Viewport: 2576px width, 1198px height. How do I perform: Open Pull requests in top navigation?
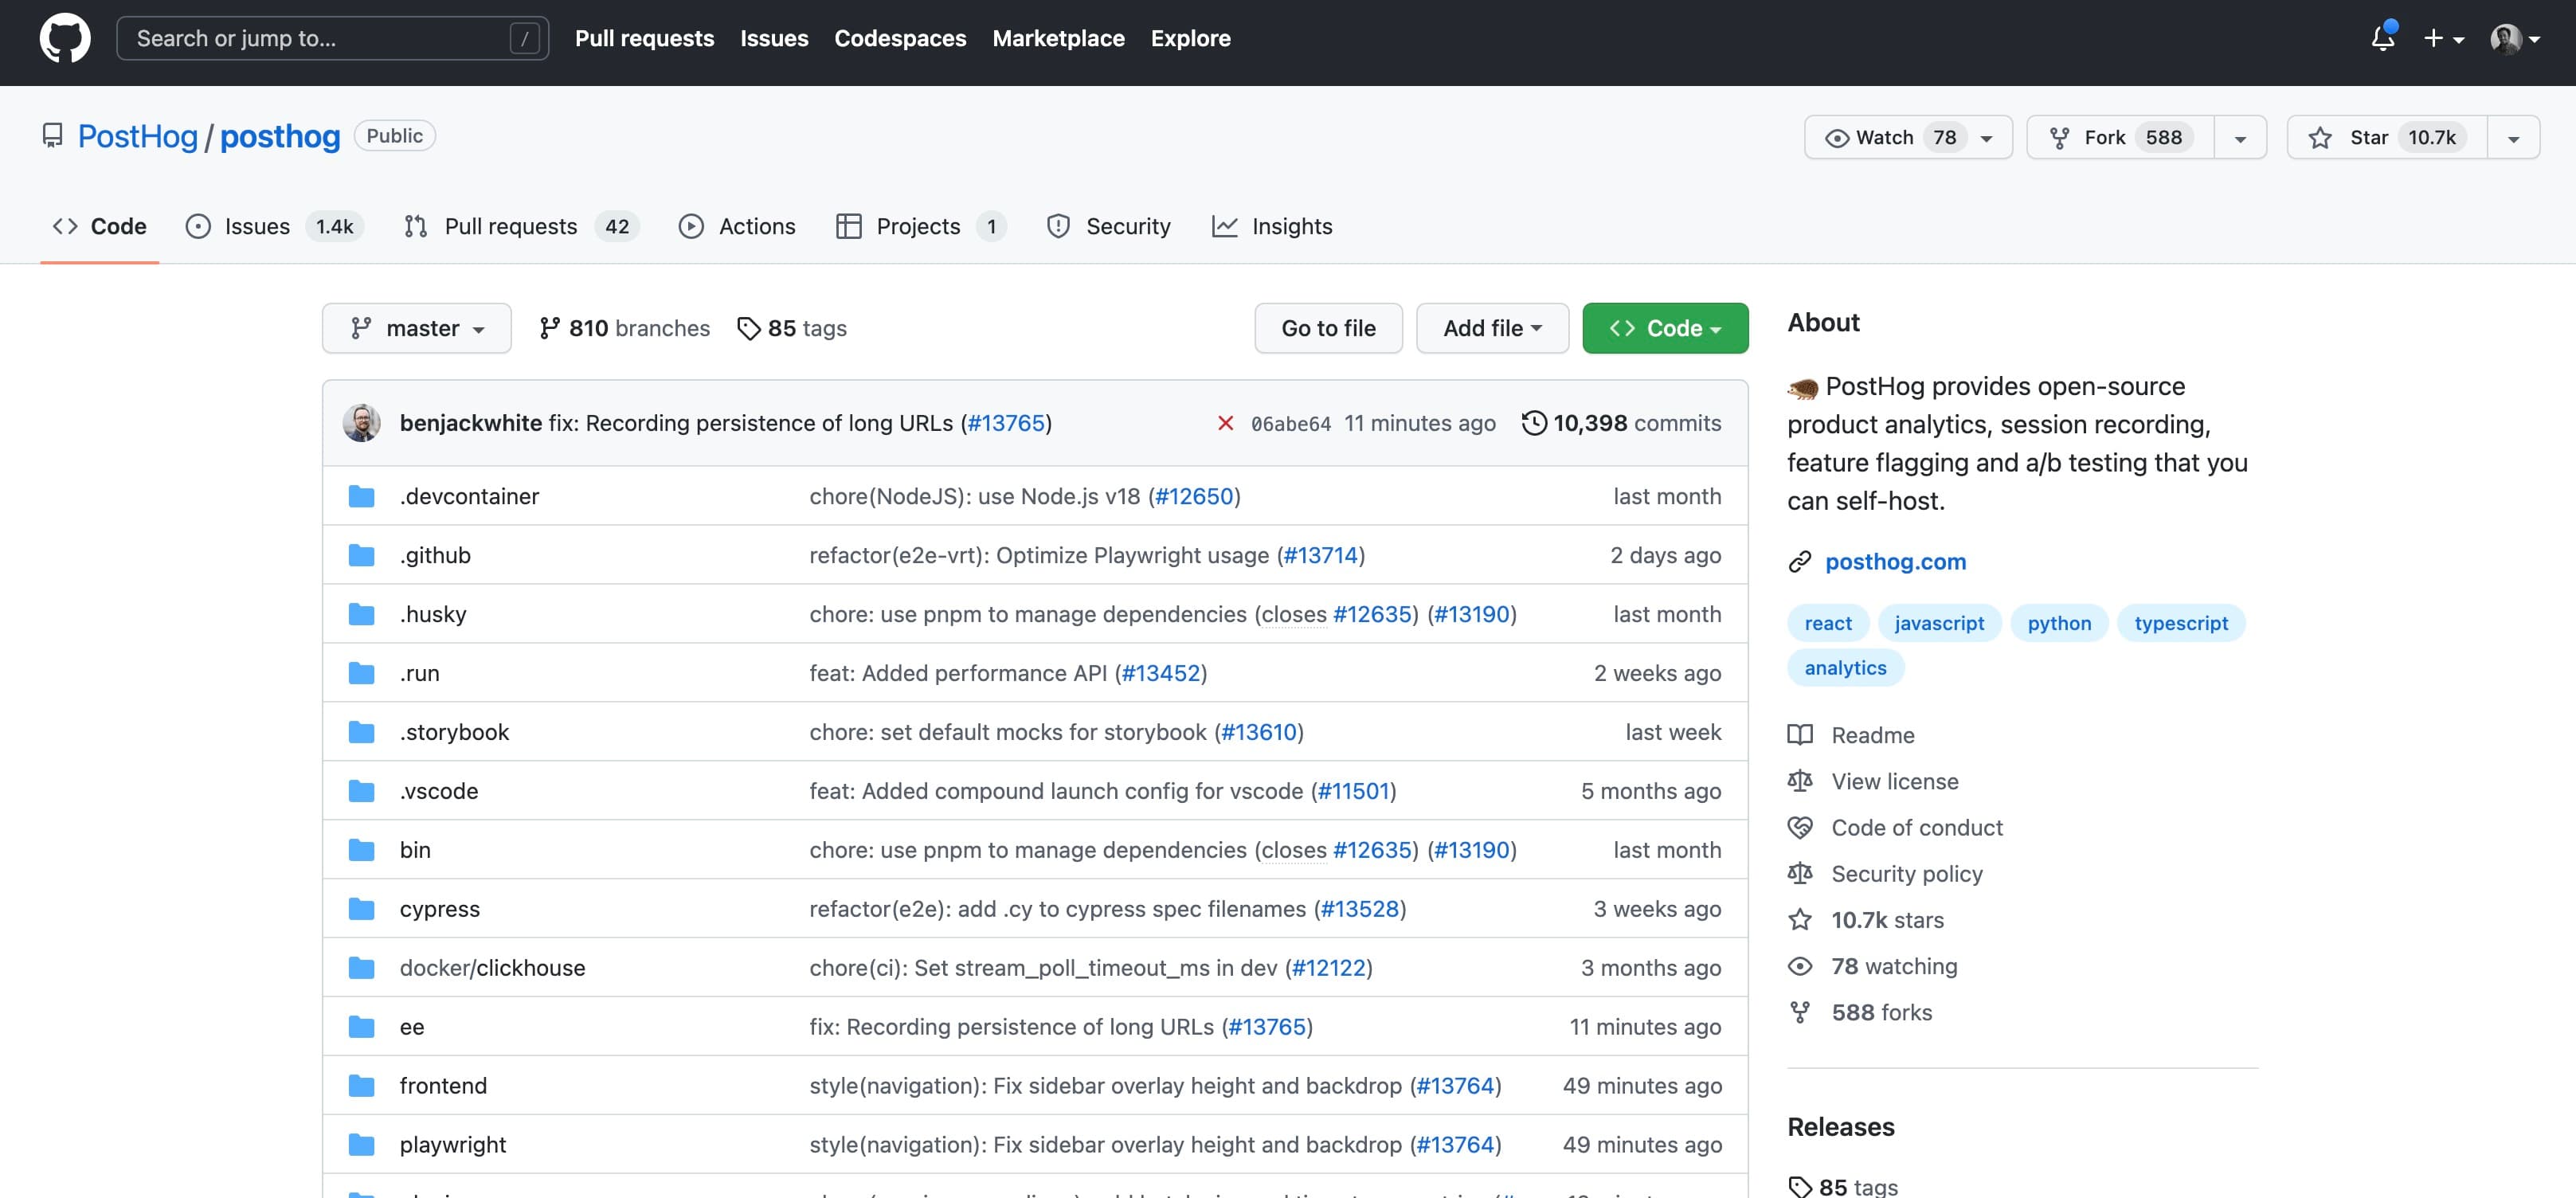tap(644, 38)
